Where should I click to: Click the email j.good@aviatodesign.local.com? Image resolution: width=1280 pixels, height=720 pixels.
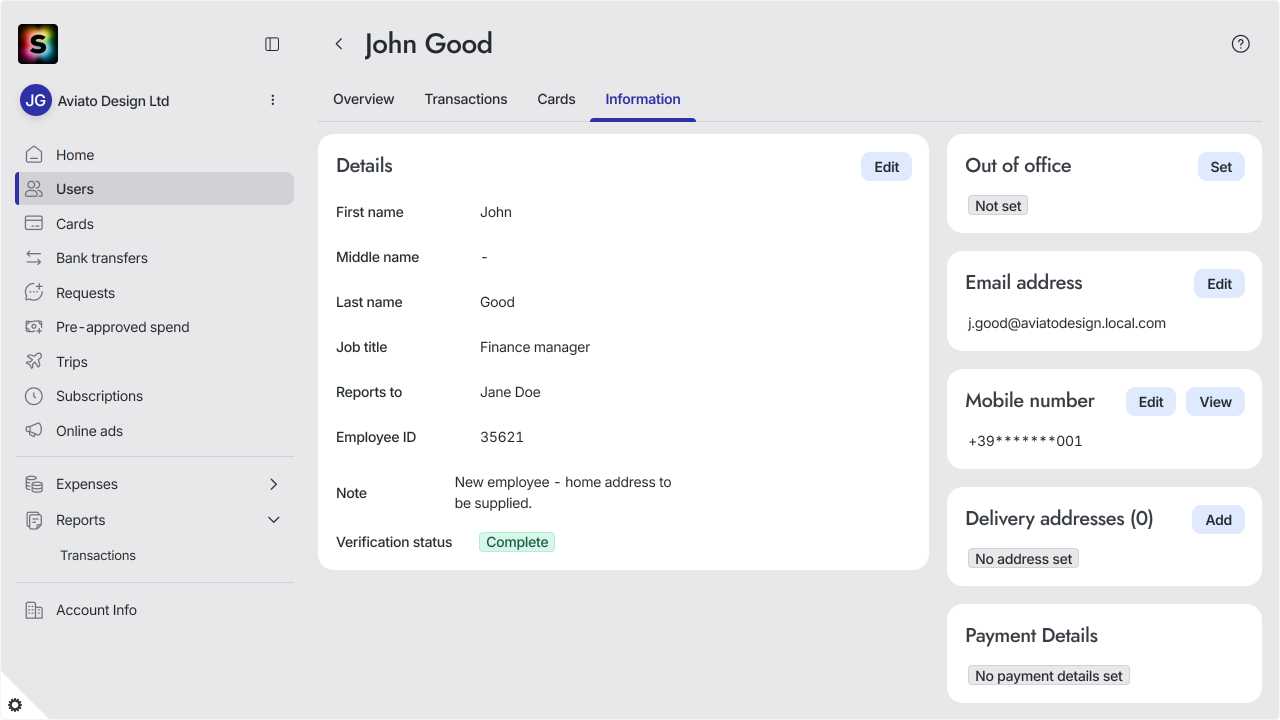[1067, 323]
